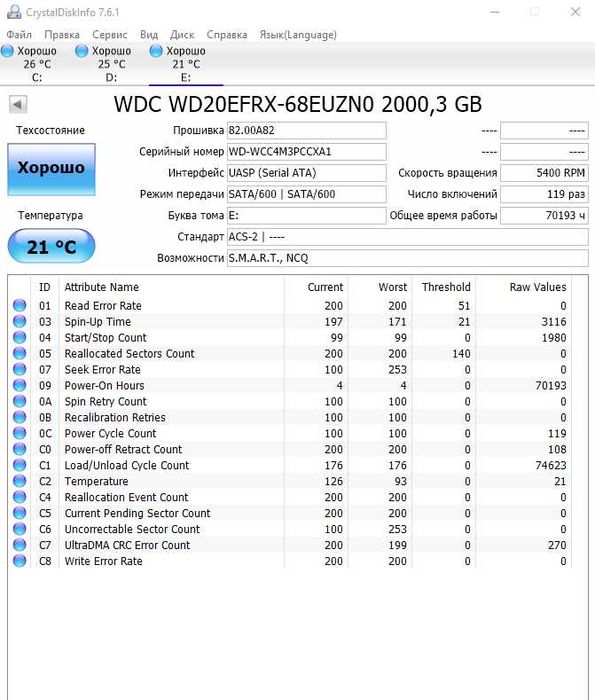Click the status icon of Reallocated Sectors Count

[20, 353]
